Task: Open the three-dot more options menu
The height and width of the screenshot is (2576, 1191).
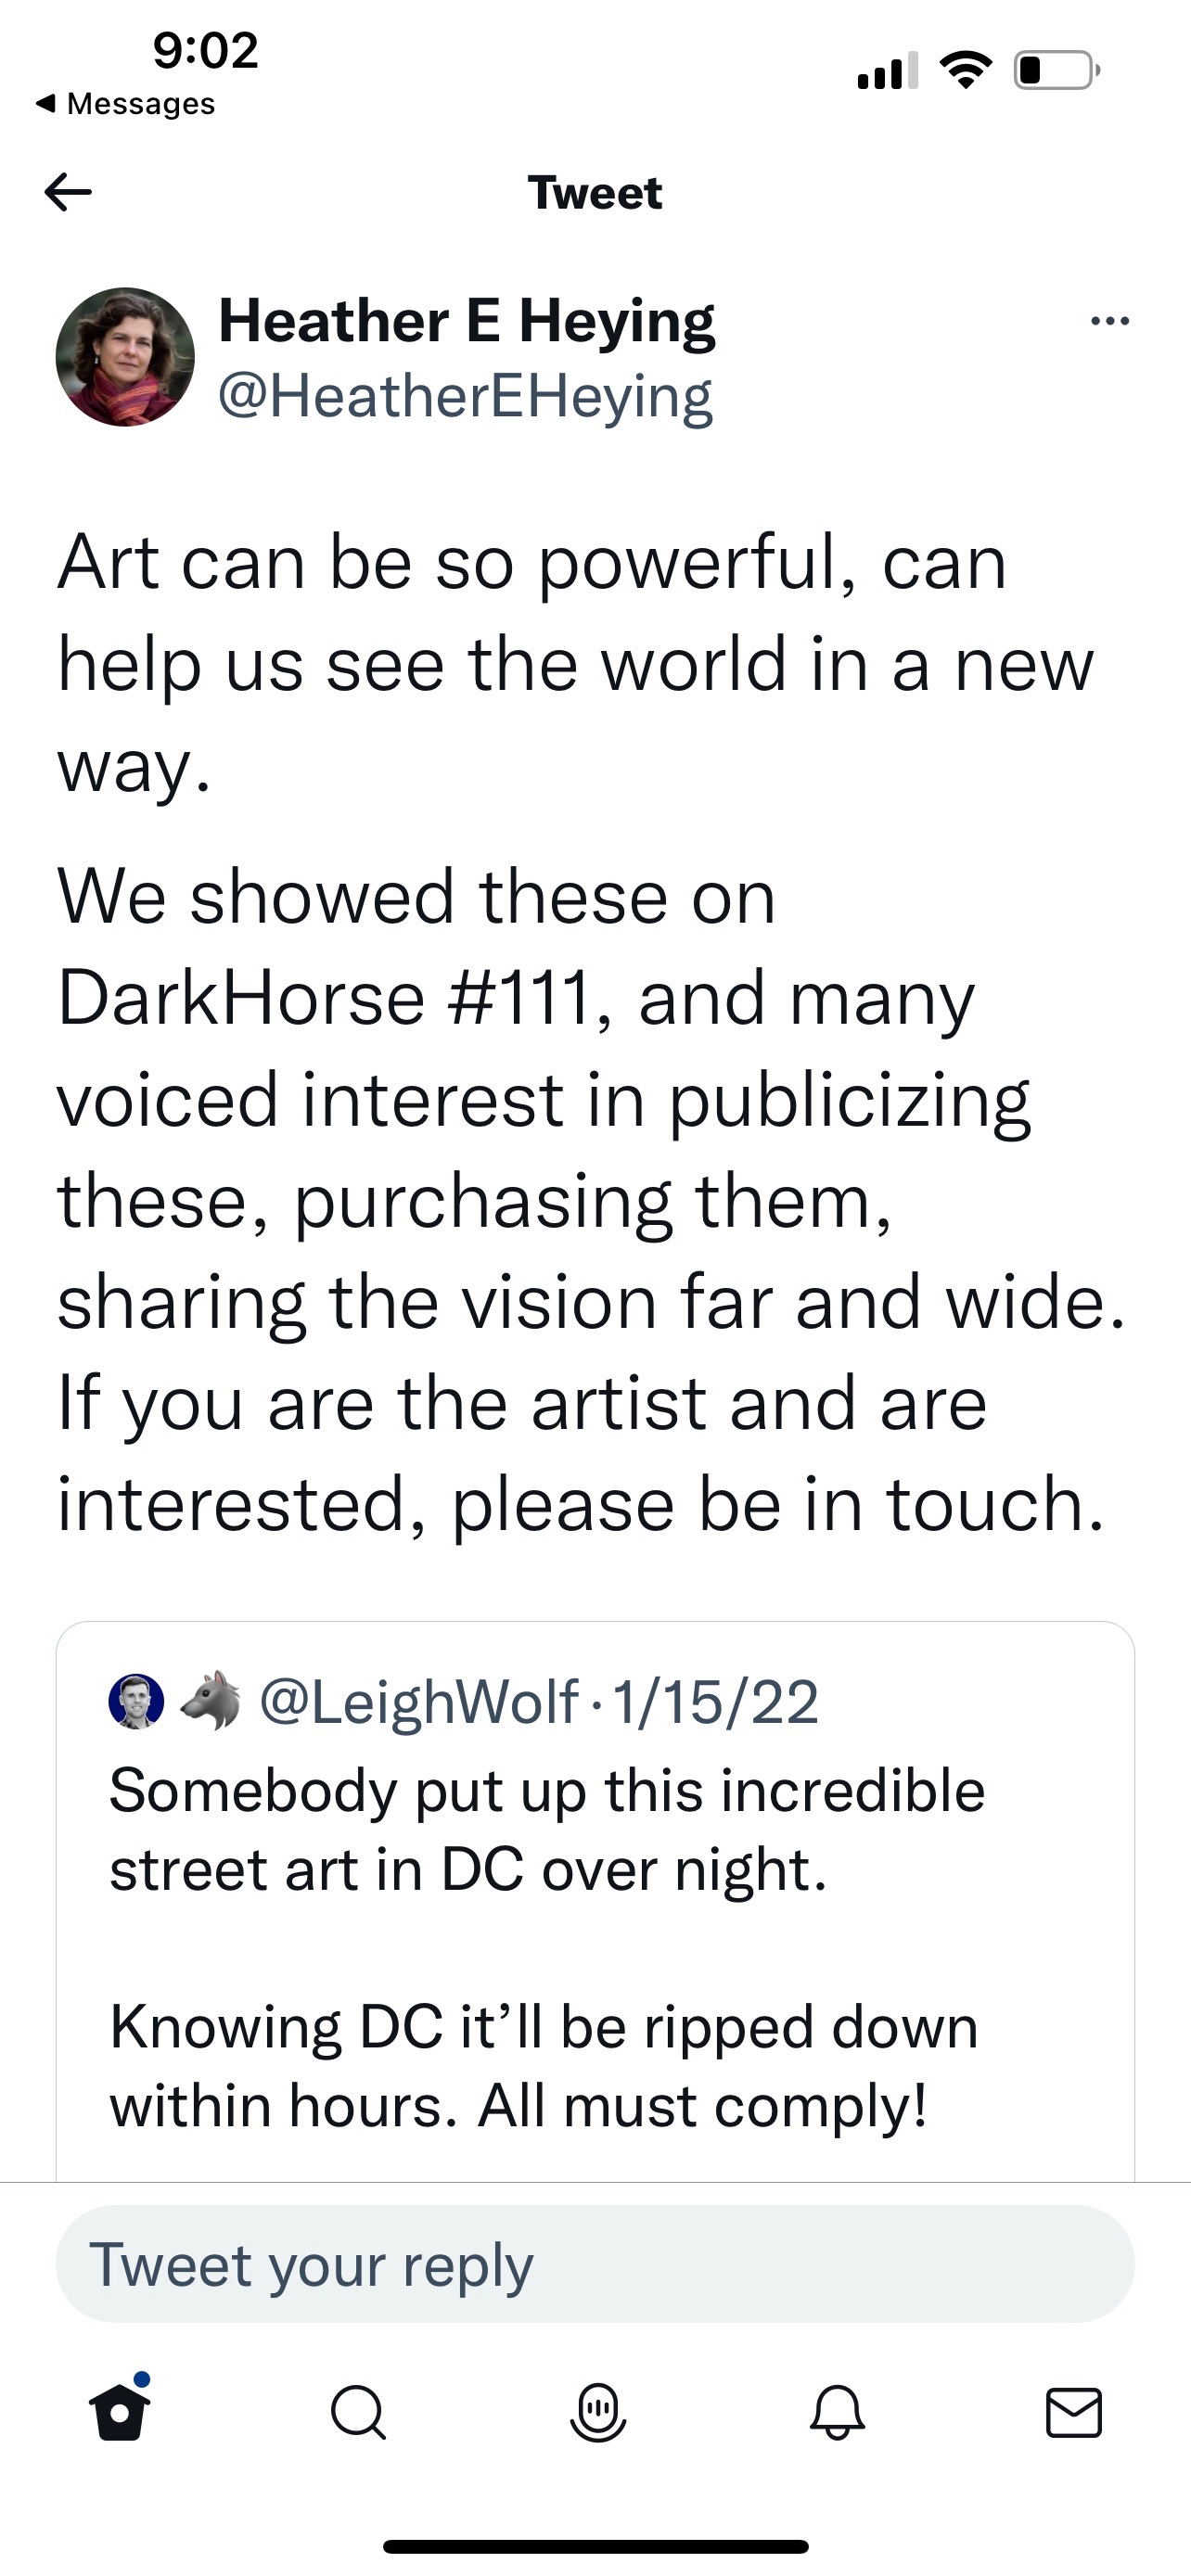Action: click(1109, 321)
